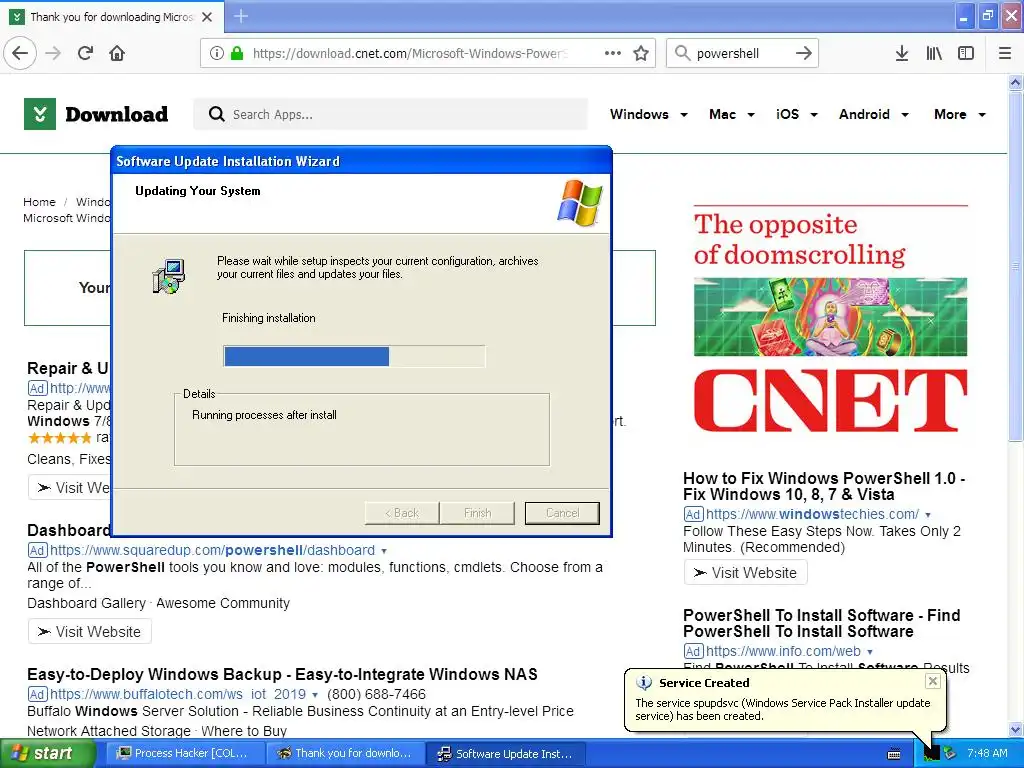The width and height of the screenshot is (1024, 768).
Task: Open a new tab with plus icon
Action: 241,16
